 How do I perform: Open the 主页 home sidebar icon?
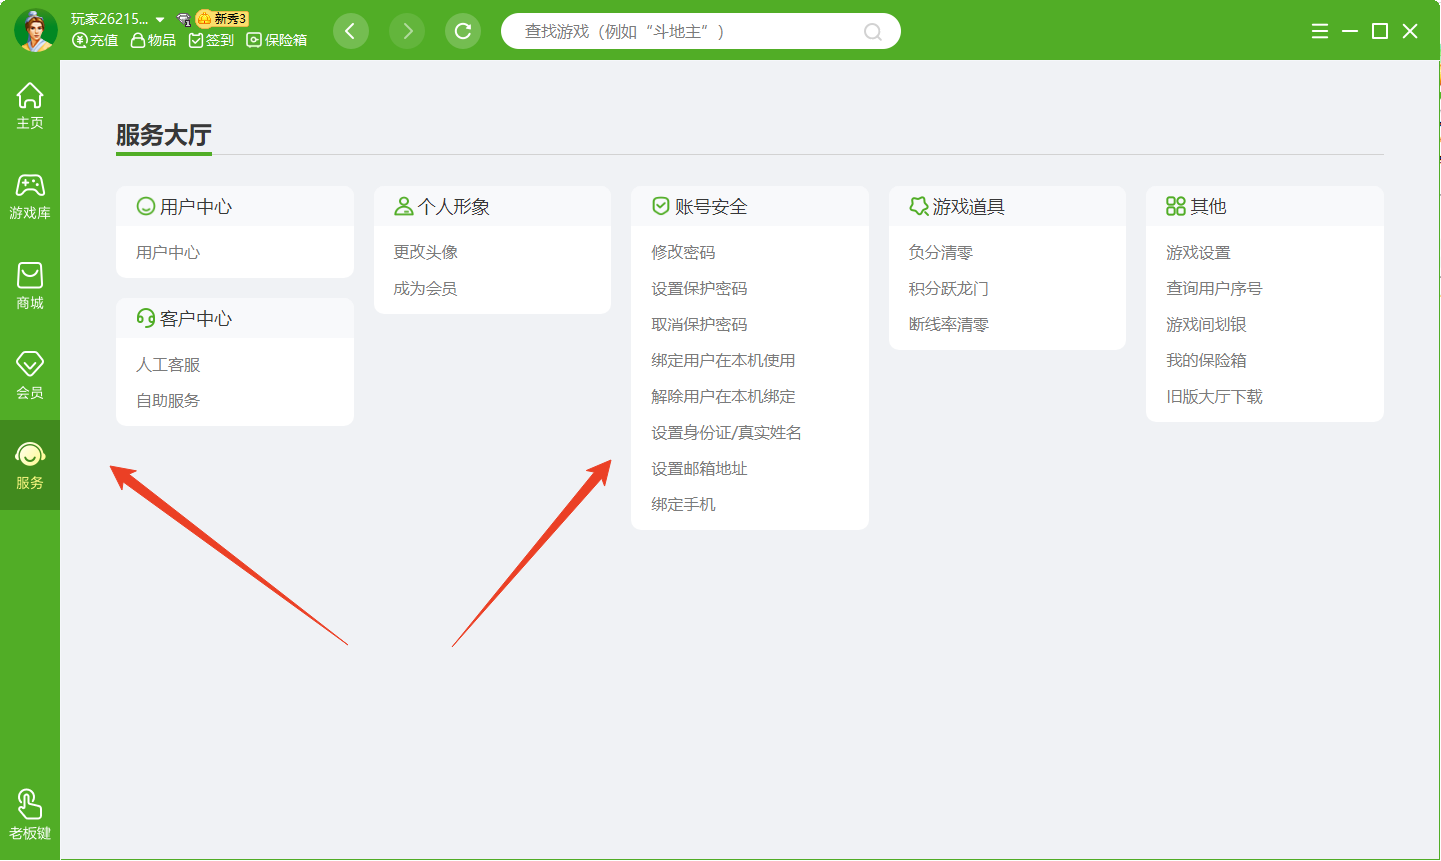(30, 105)
